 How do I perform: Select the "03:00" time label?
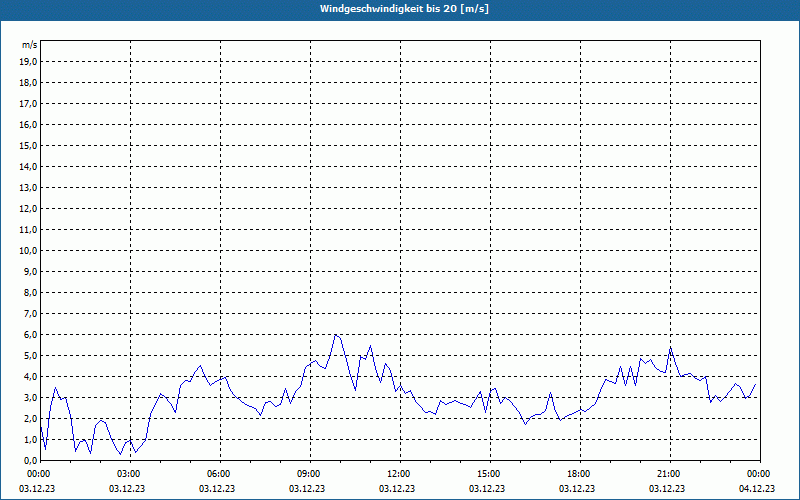tap(130, 474)
